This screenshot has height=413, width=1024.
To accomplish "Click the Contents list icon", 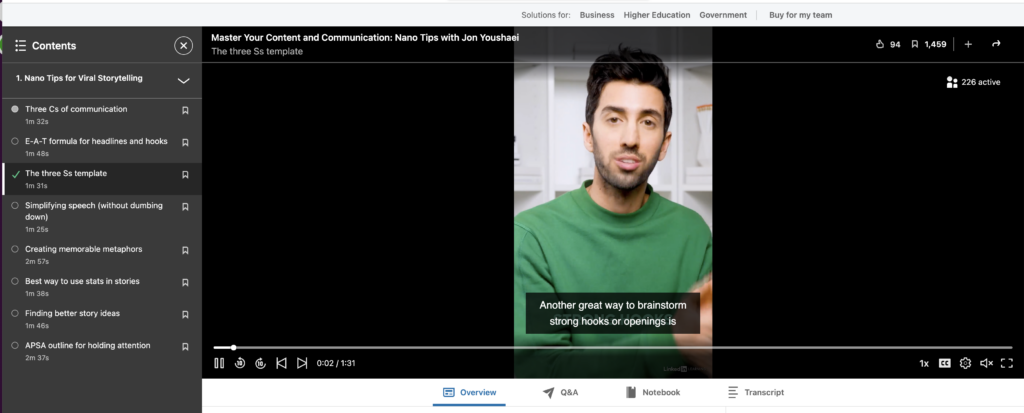I will coord(20,46).
